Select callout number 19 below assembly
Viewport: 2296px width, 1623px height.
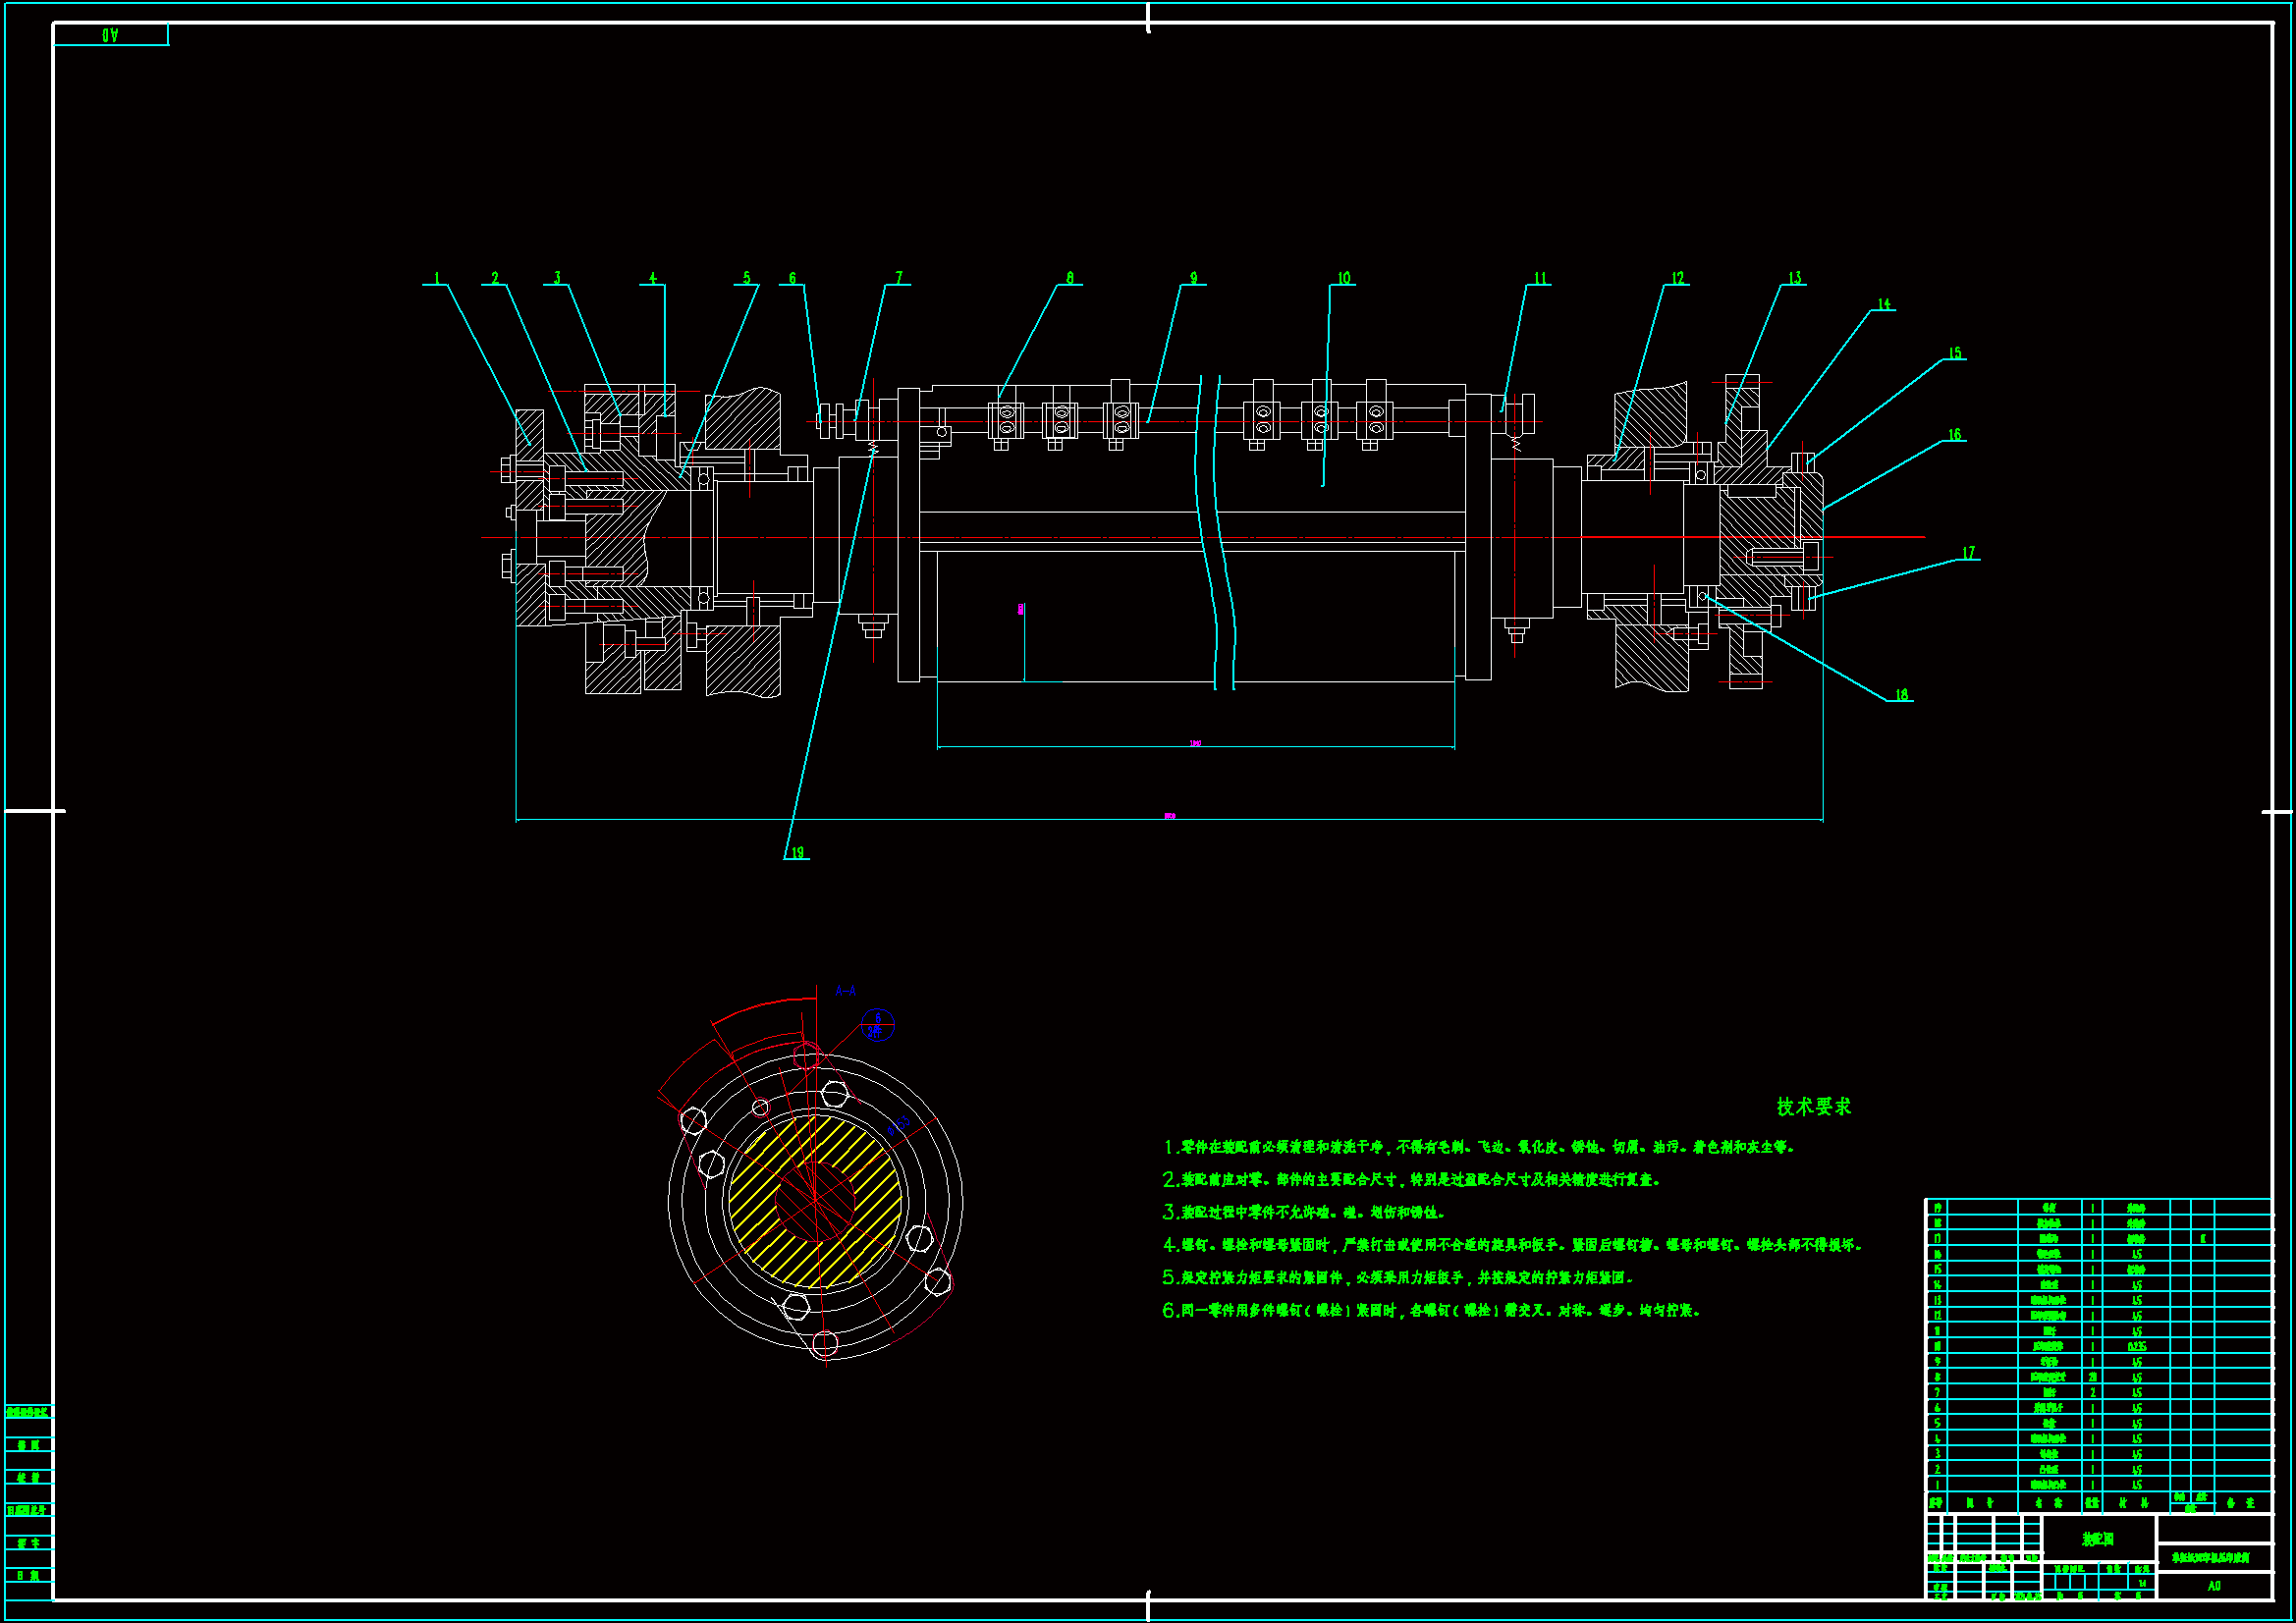(x=797, y=853)
